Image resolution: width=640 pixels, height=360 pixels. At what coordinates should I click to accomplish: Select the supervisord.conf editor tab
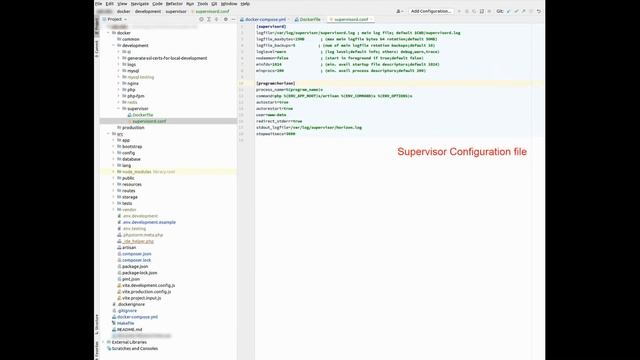pyautogui.click(x=351, y=19)
